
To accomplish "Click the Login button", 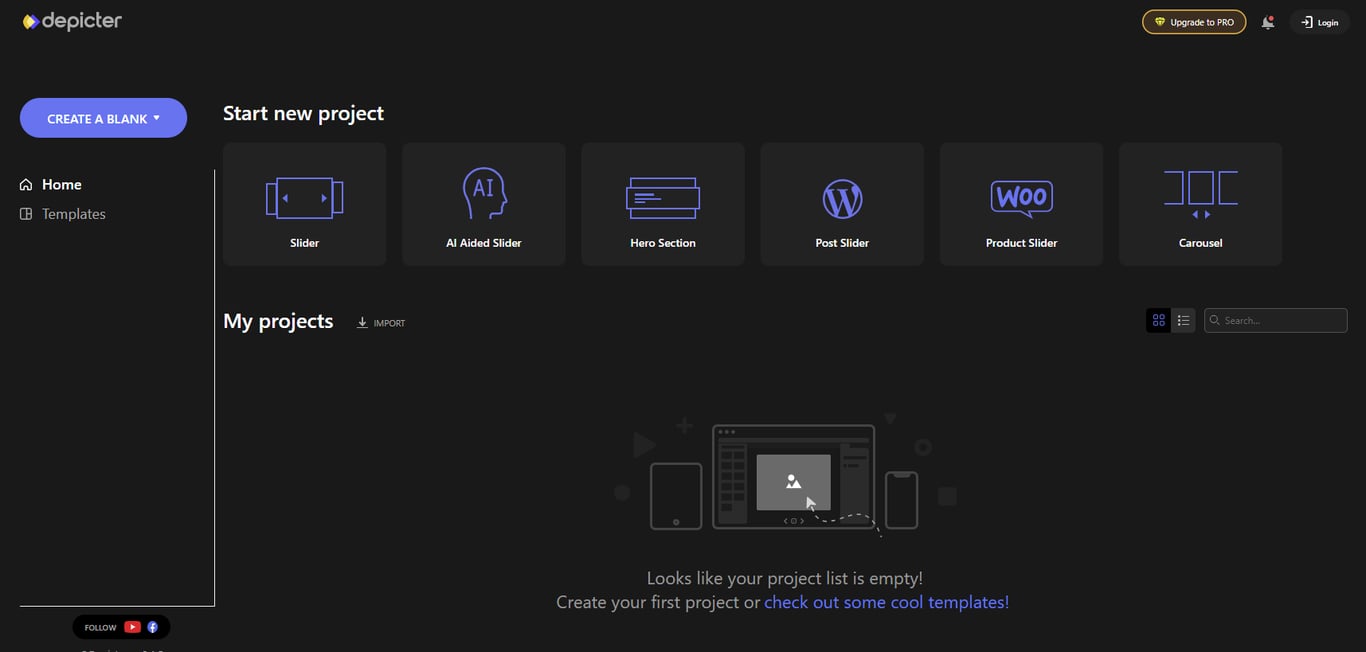I will [x=1319, y=21].
